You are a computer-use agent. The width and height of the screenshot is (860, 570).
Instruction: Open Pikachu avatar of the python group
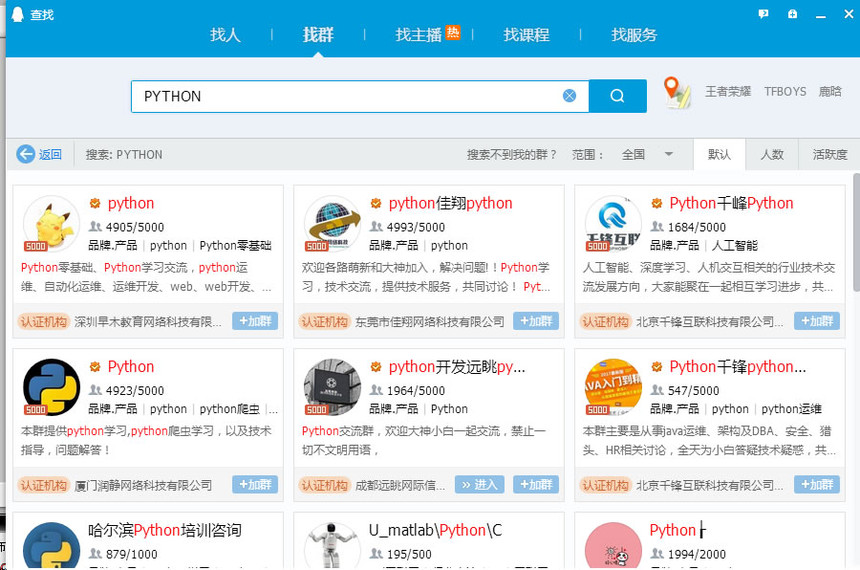[51, 224]
